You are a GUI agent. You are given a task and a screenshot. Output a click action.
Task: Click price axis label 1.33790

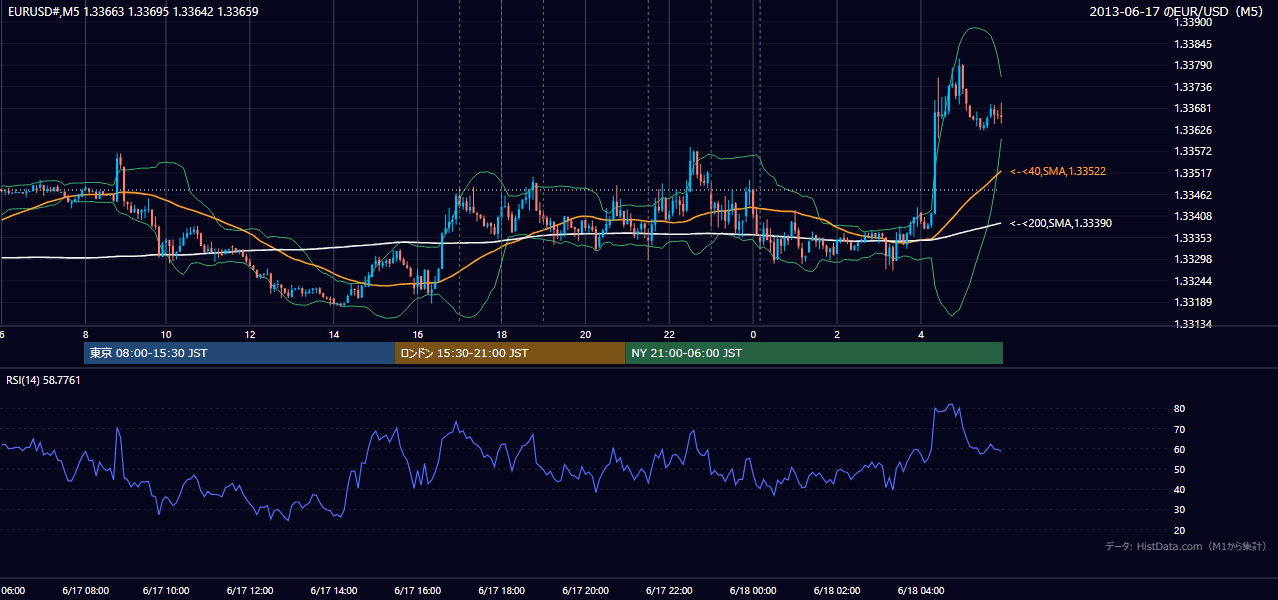click(1191, 66)
